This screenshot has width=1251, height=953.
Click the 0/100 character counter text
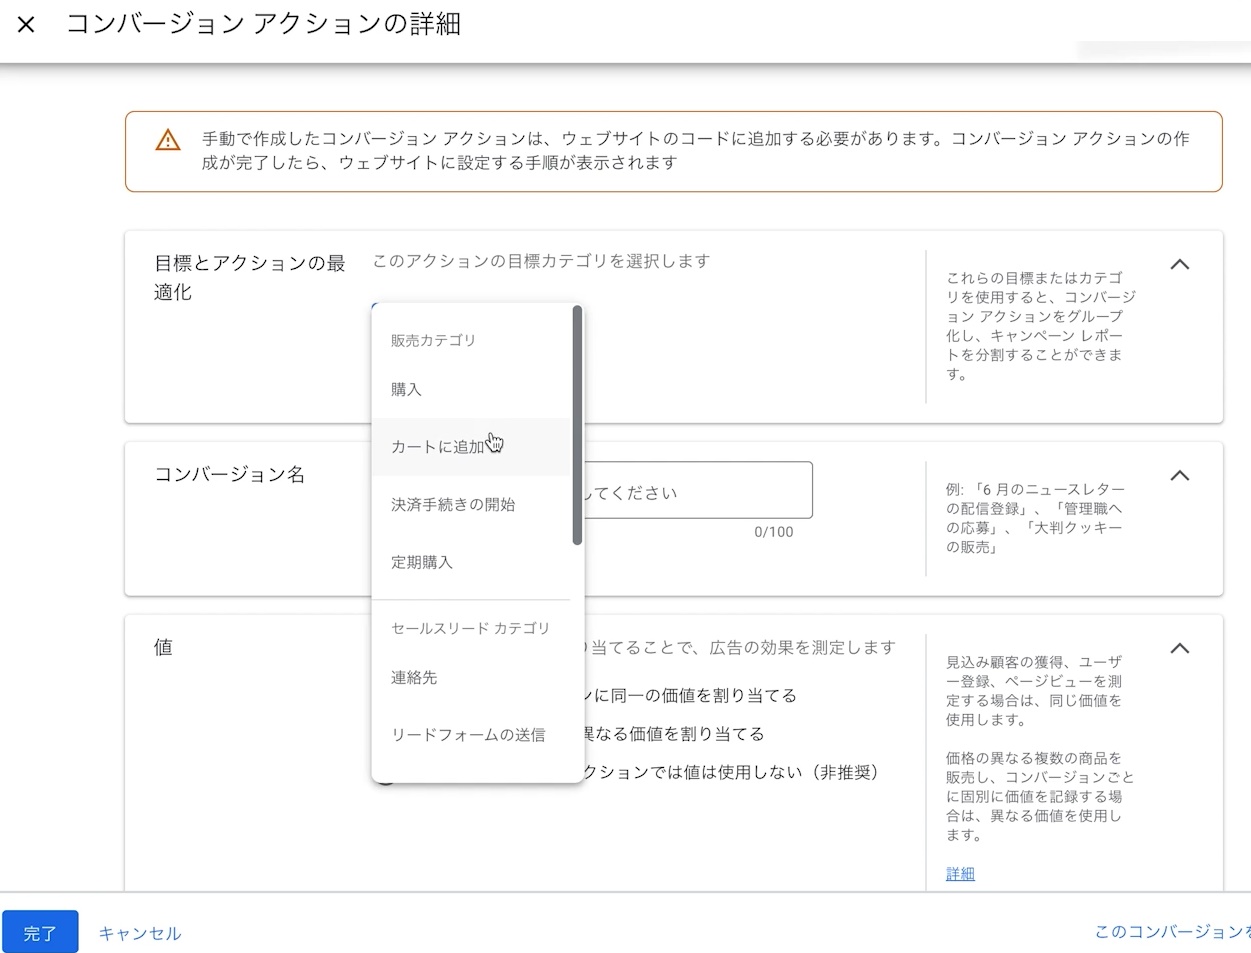tap(774, 532)
